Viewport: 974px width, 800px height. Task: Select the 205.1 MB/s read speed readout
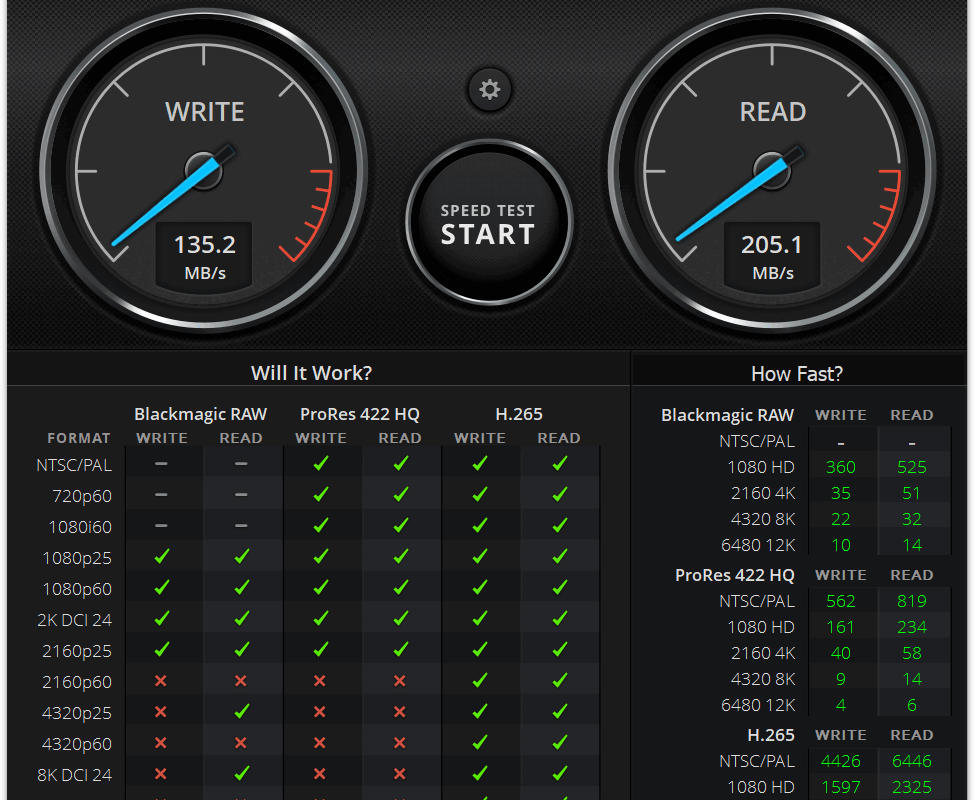pos(772,255)
